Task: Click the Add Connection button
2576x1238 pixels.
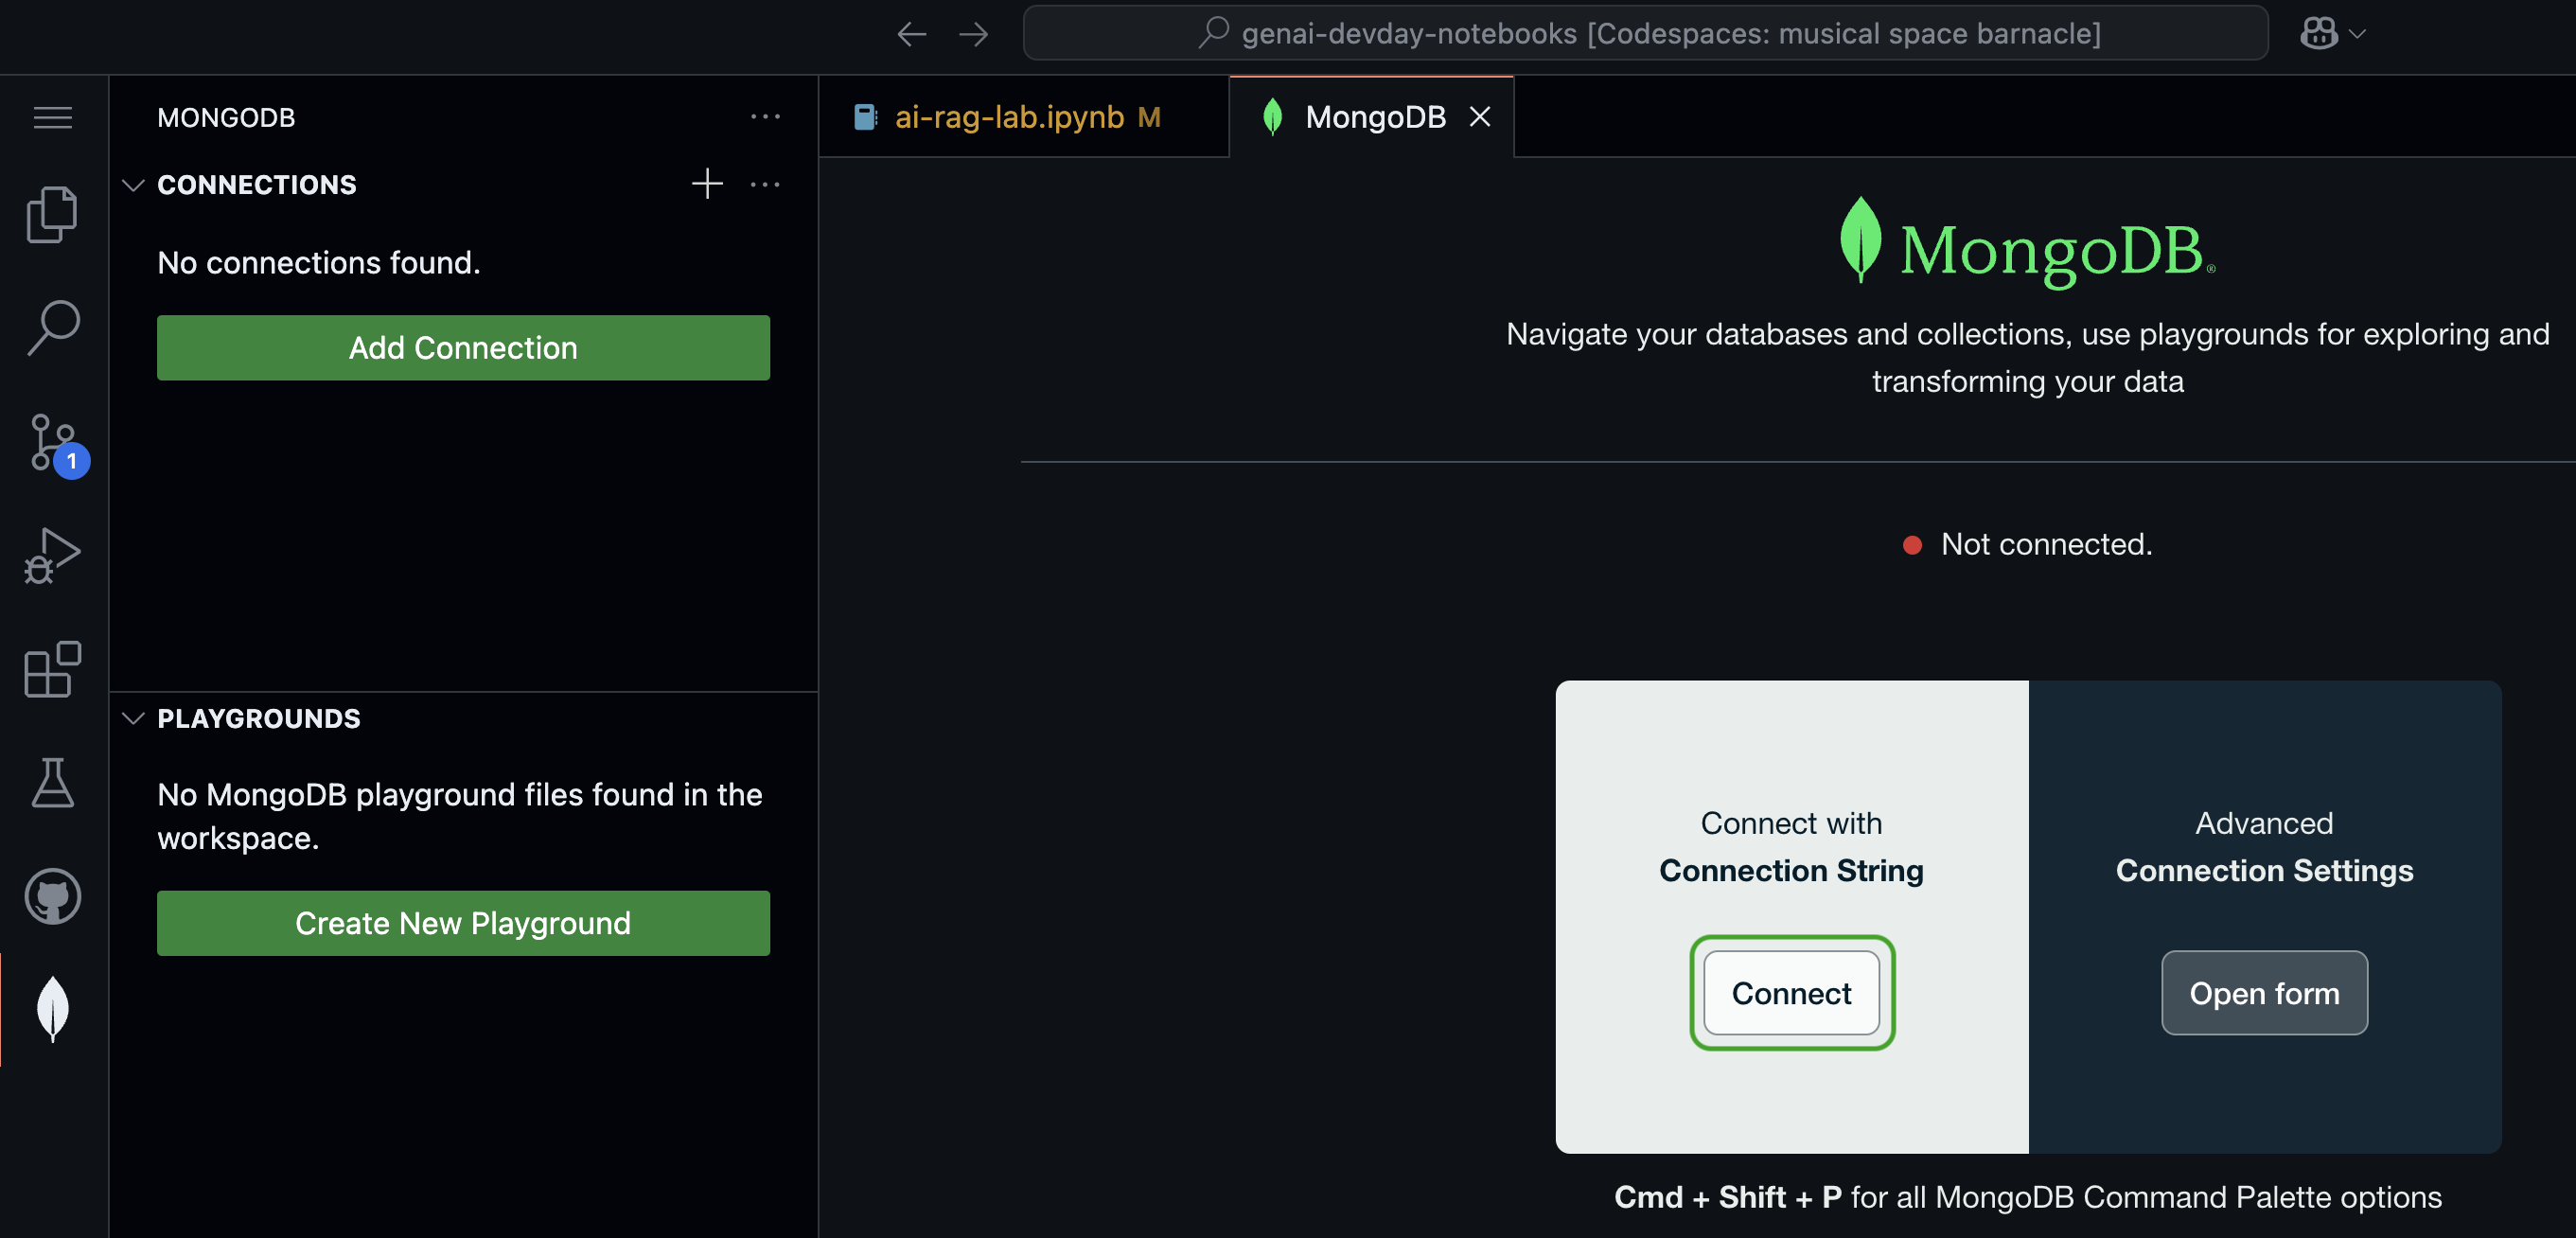Action: tap(463, 347)
